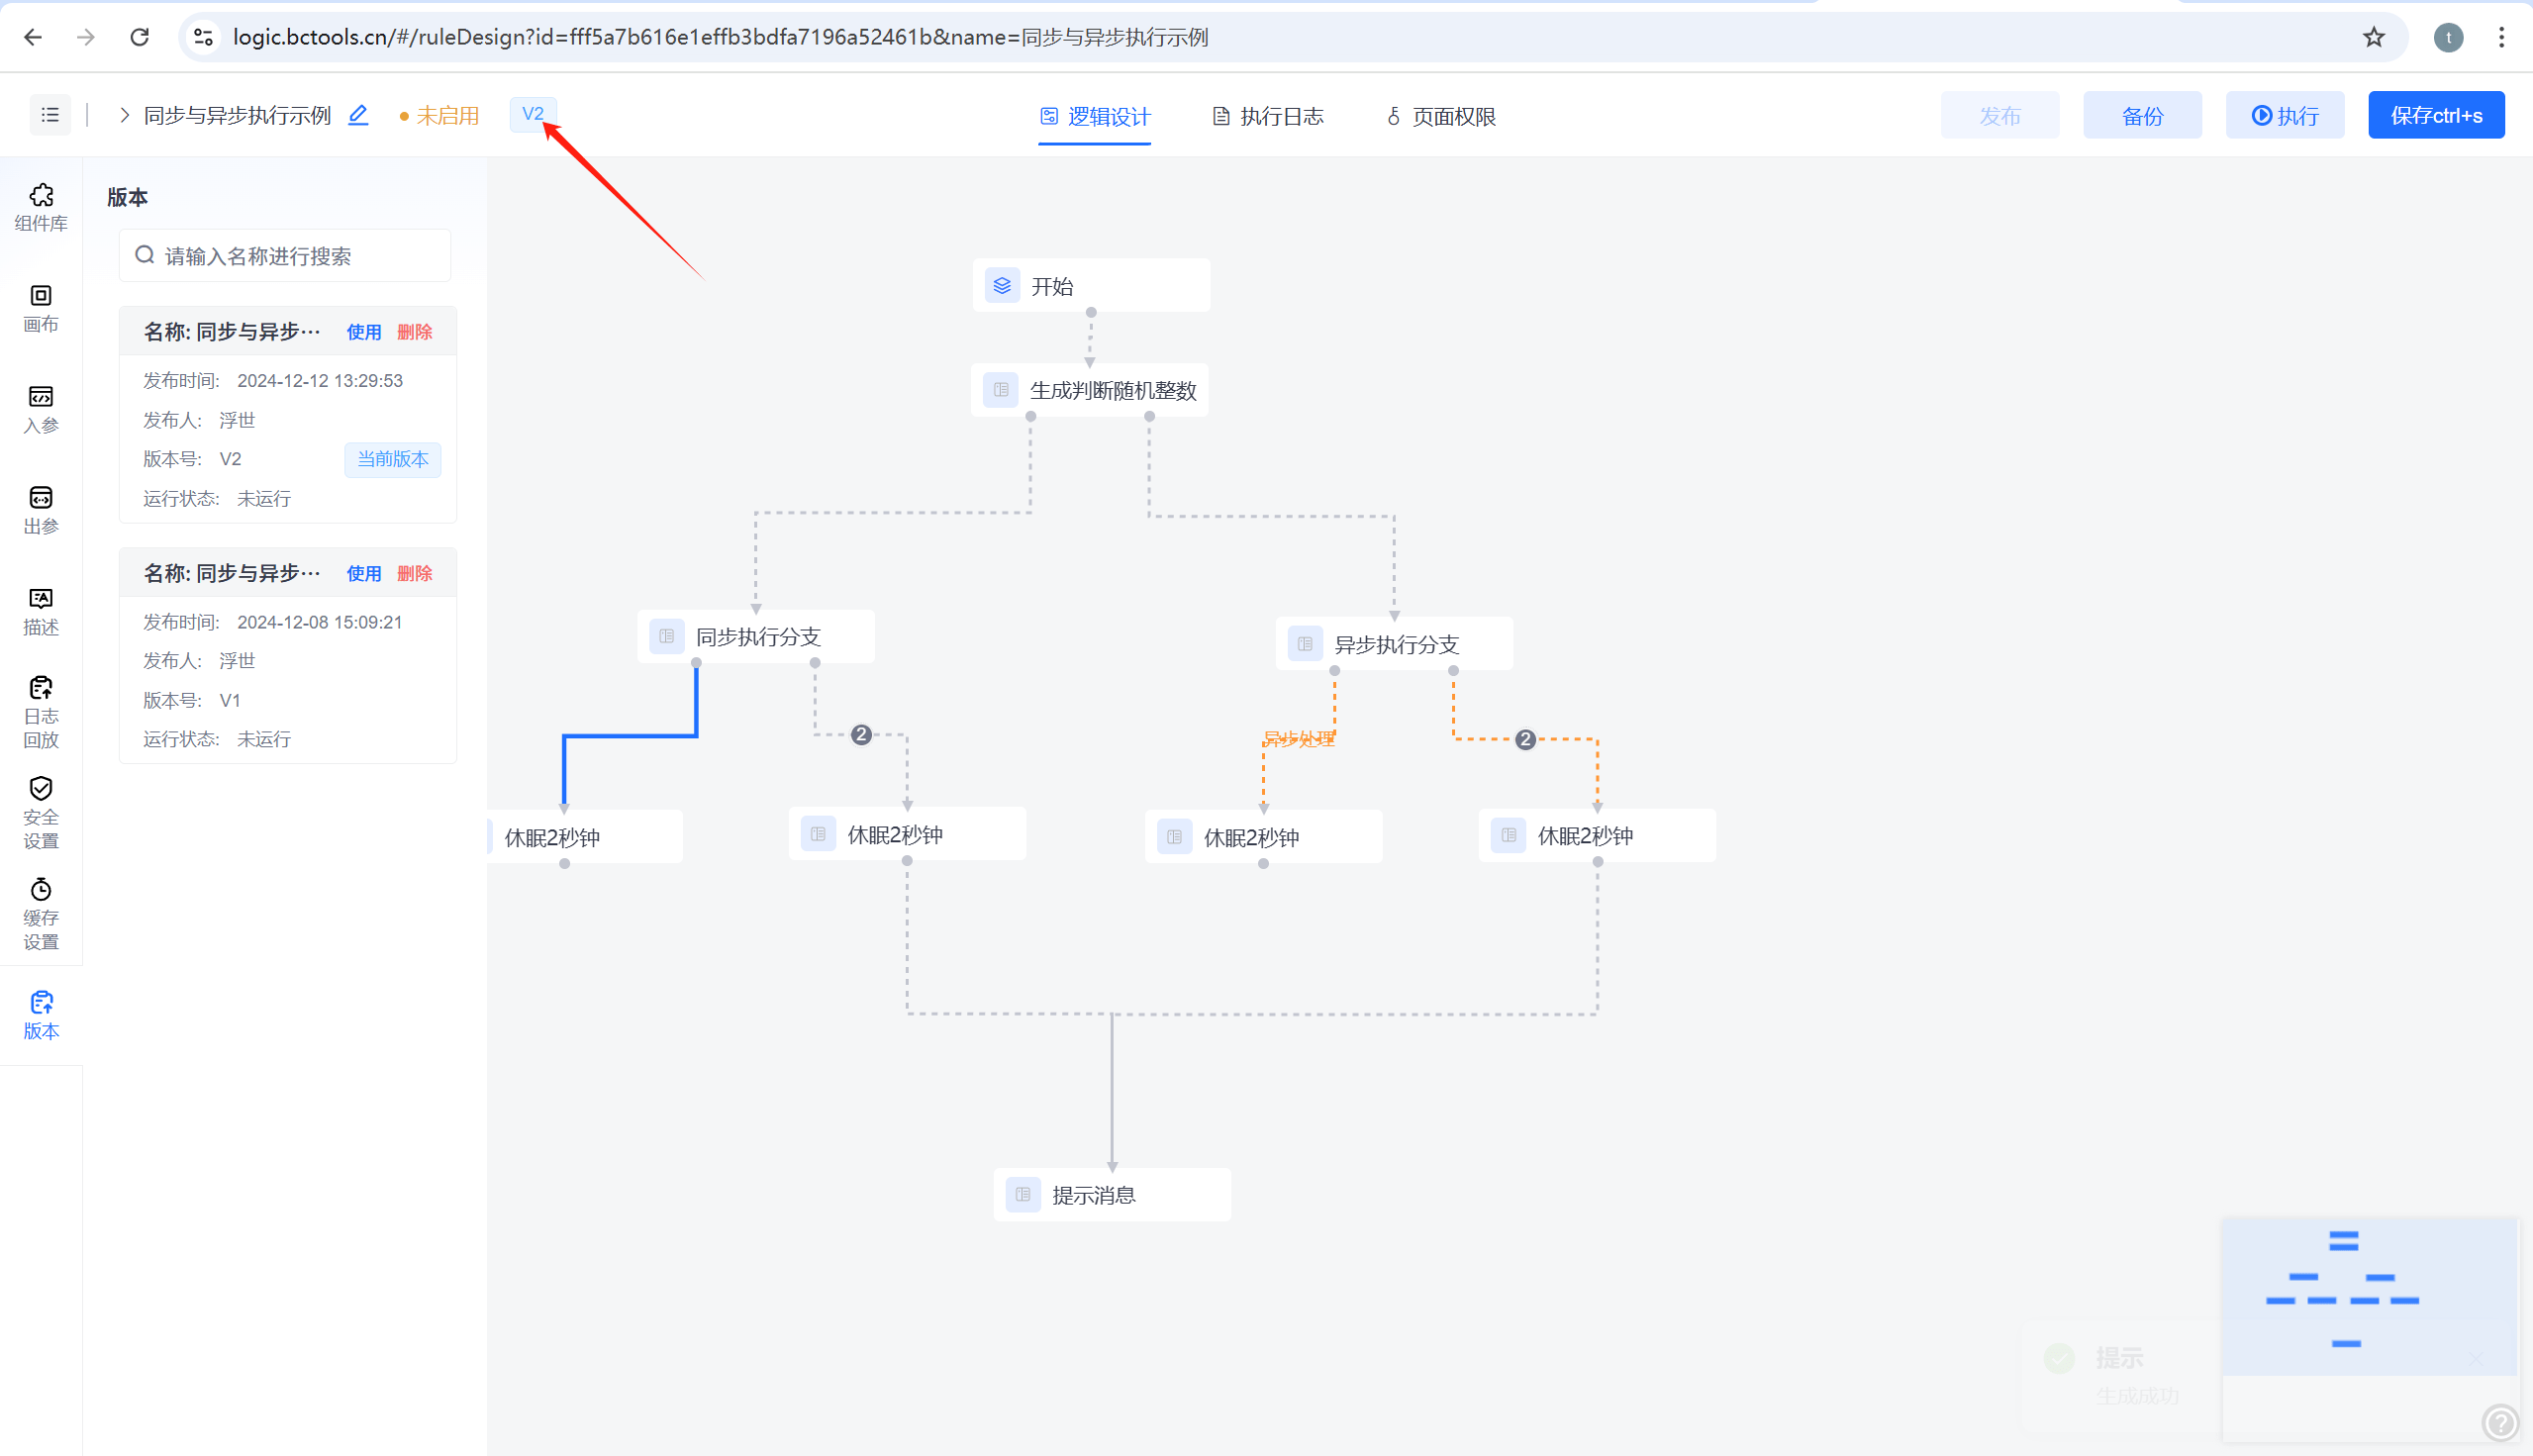Open the 缓存设置 cache settings icon
Viewport: 2533px width, 1456px height.
[41, 914]
